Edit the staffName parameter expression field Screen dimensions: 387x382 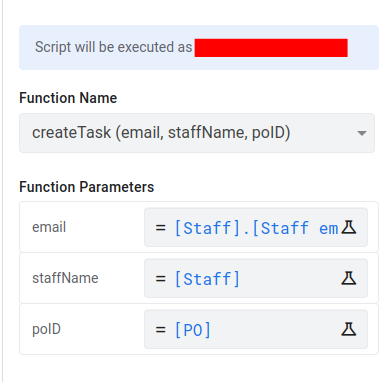click(x=256, y=278)
